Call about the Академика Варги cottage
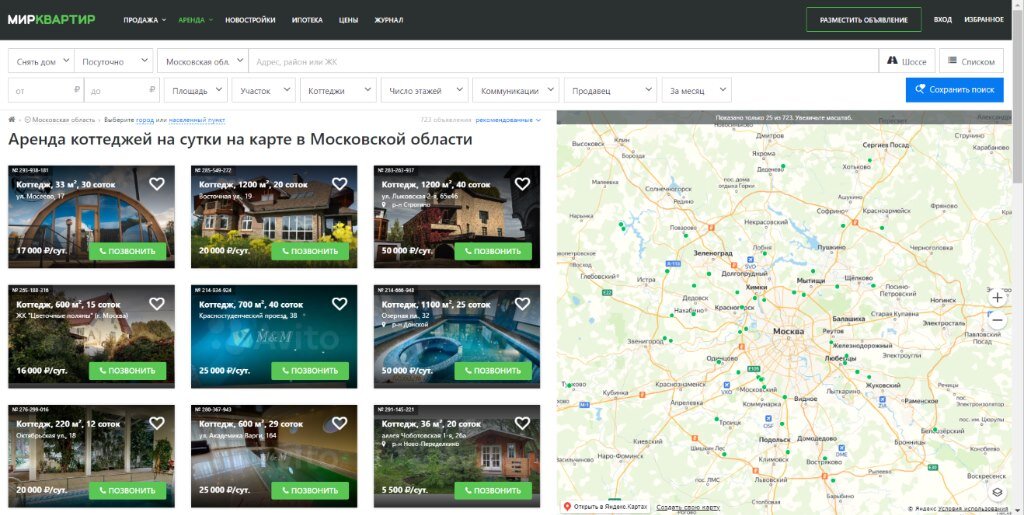 (310, 490)
